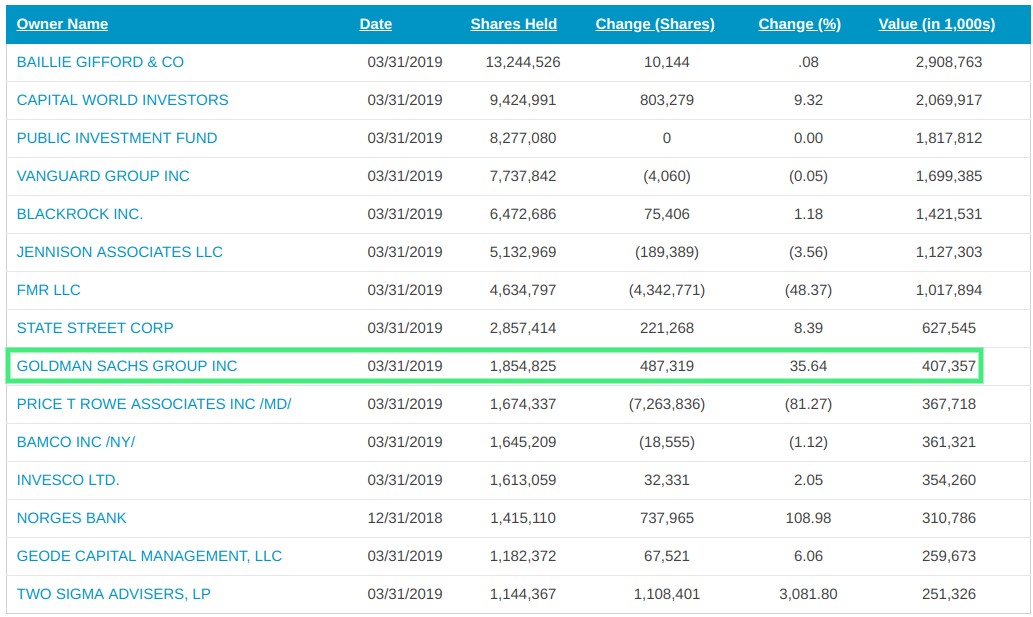This screenshot has width=1033, height=617.
Task: Select share change value (4,342,771)
Action: (667, 290)
